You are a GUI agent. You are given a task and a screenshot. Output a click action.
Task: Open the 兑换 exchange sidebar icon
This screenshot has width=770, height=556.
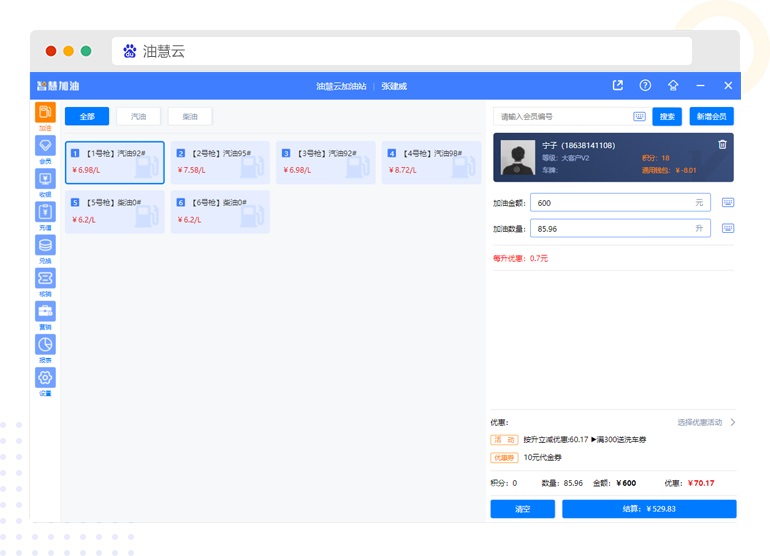coord(45,245)
